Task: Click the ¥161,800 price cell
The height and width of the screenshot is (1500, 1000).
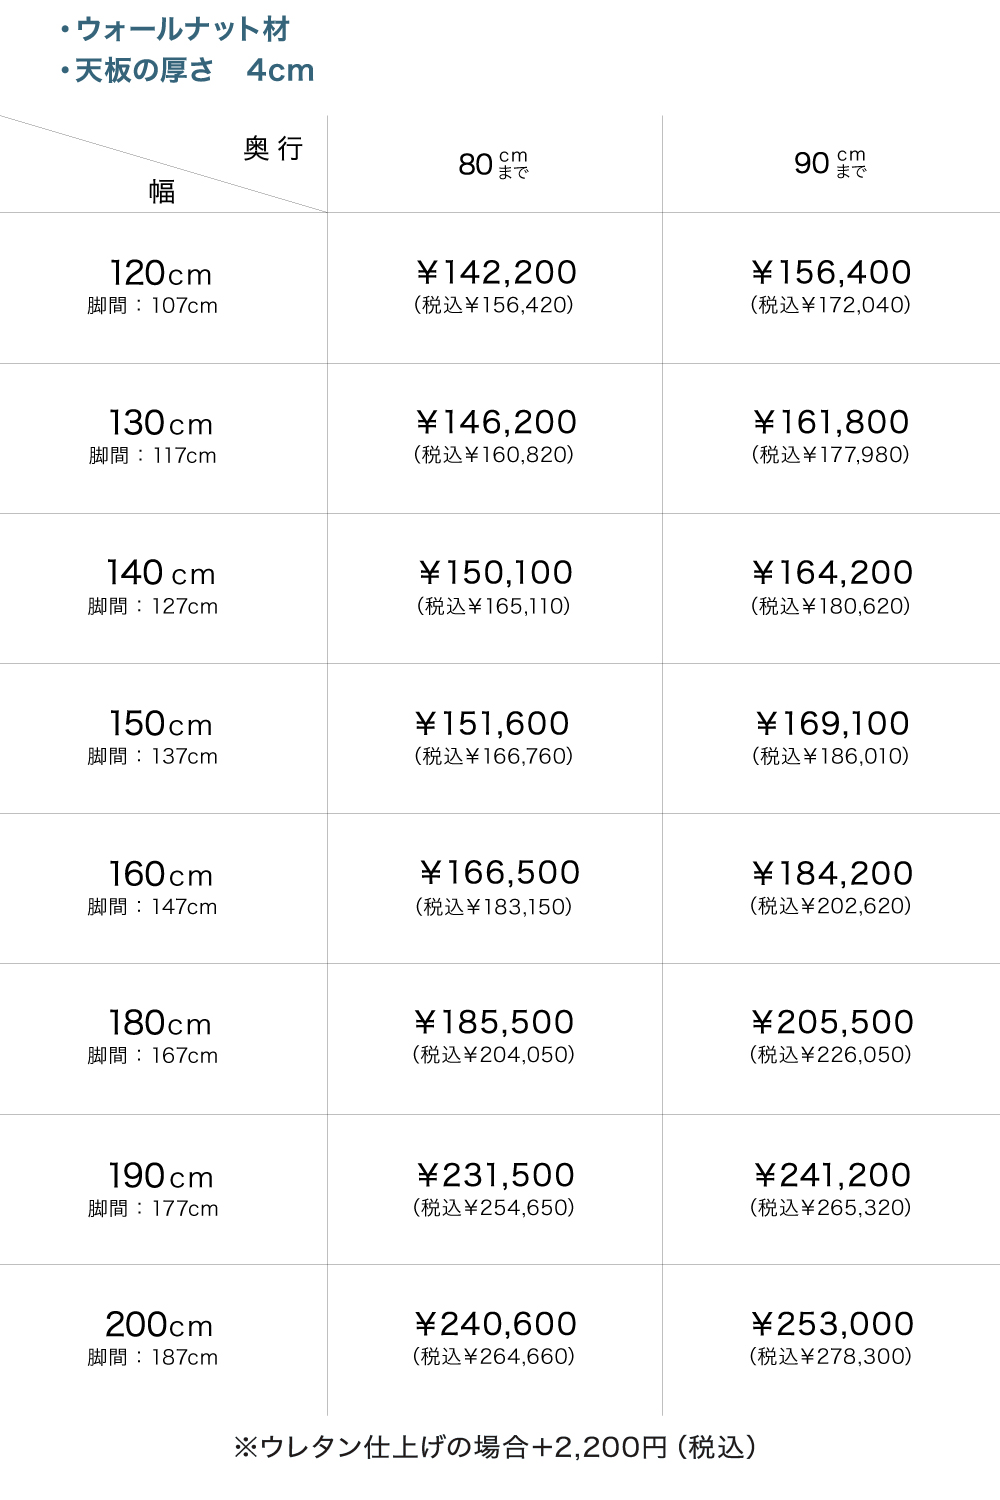Action: point(831,423)
